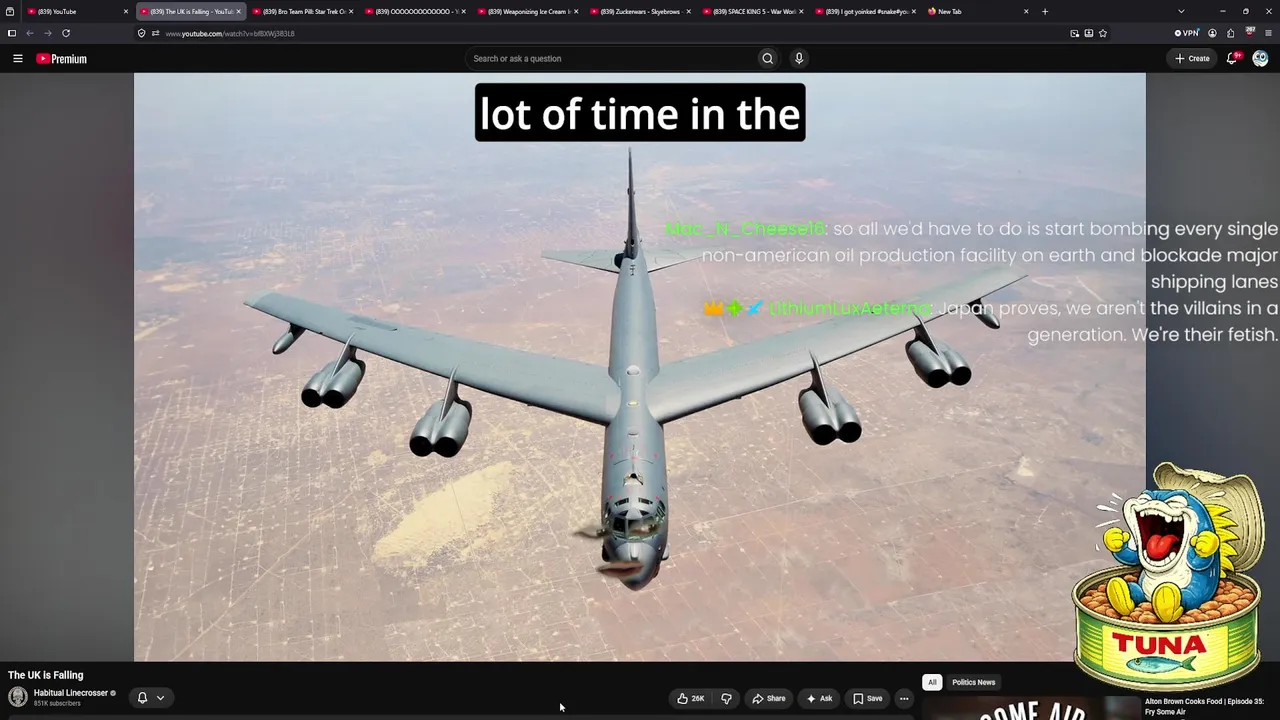1280x720 pixels.
Task: Open the browser profile account icon
Action: pos(1212,33)
